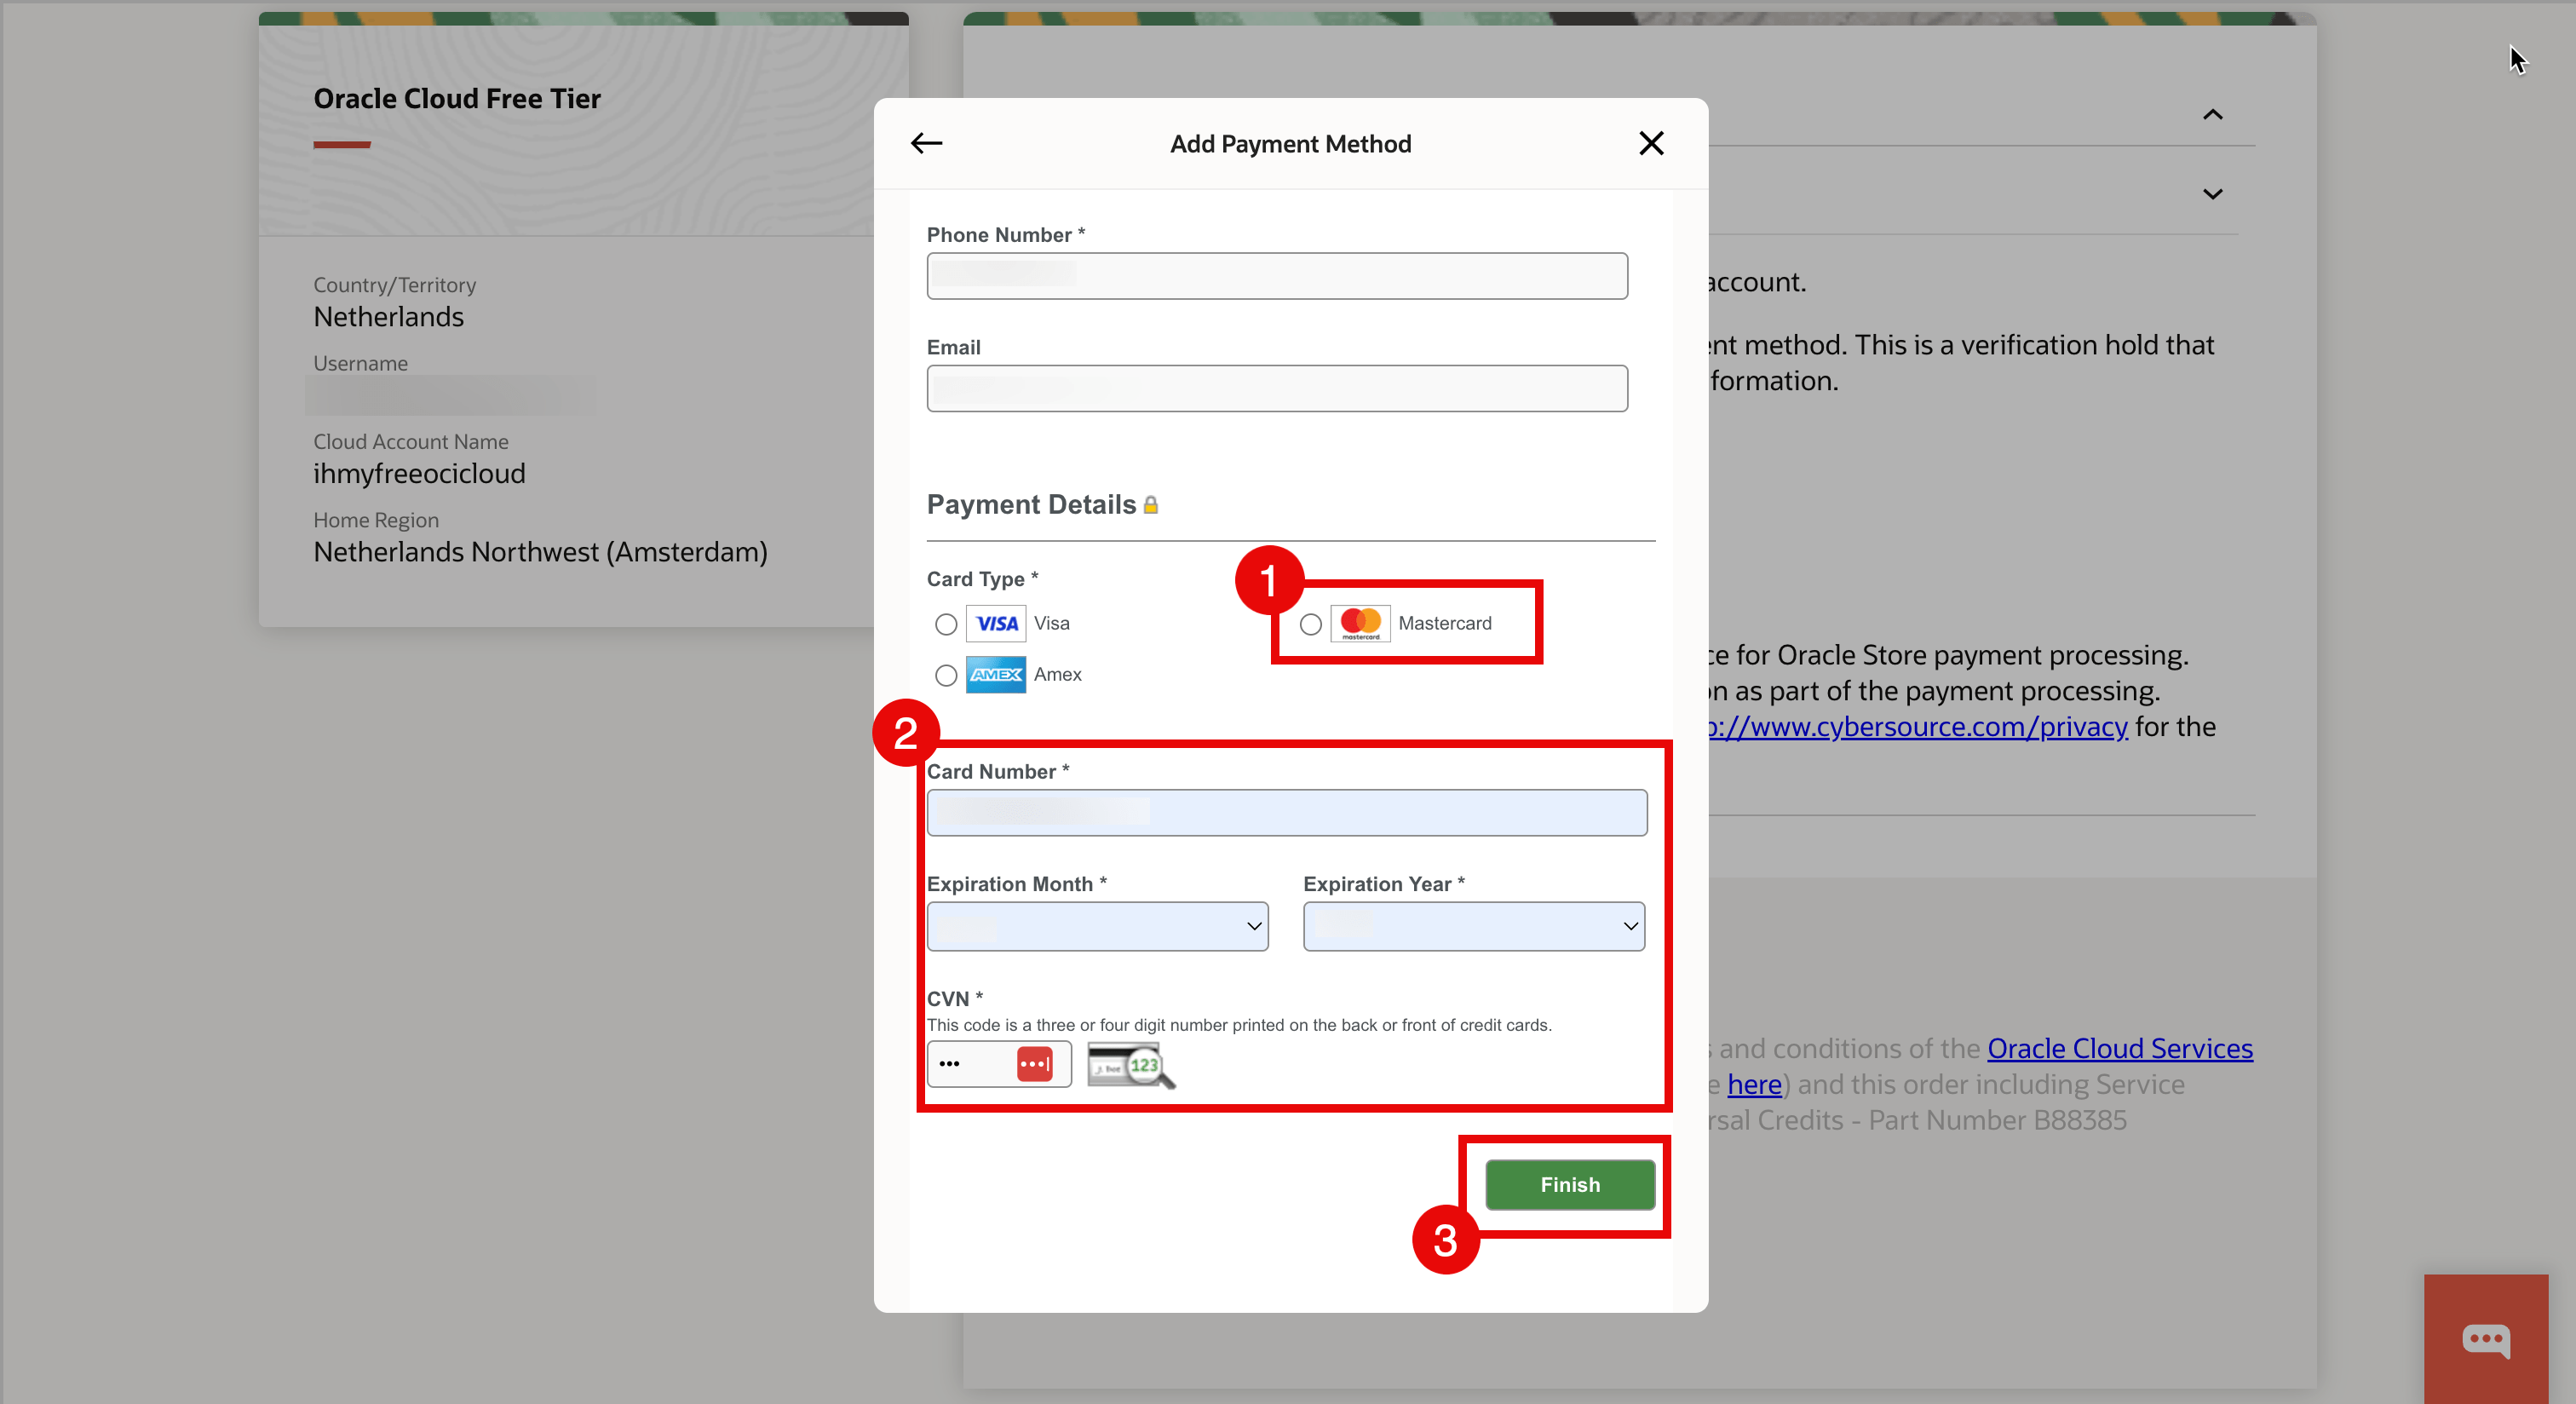The height and width of the screenshot is (1404, 2576).
Task: Select the Visa radio button
Action: pyautogui.click(x=945, y=625)
